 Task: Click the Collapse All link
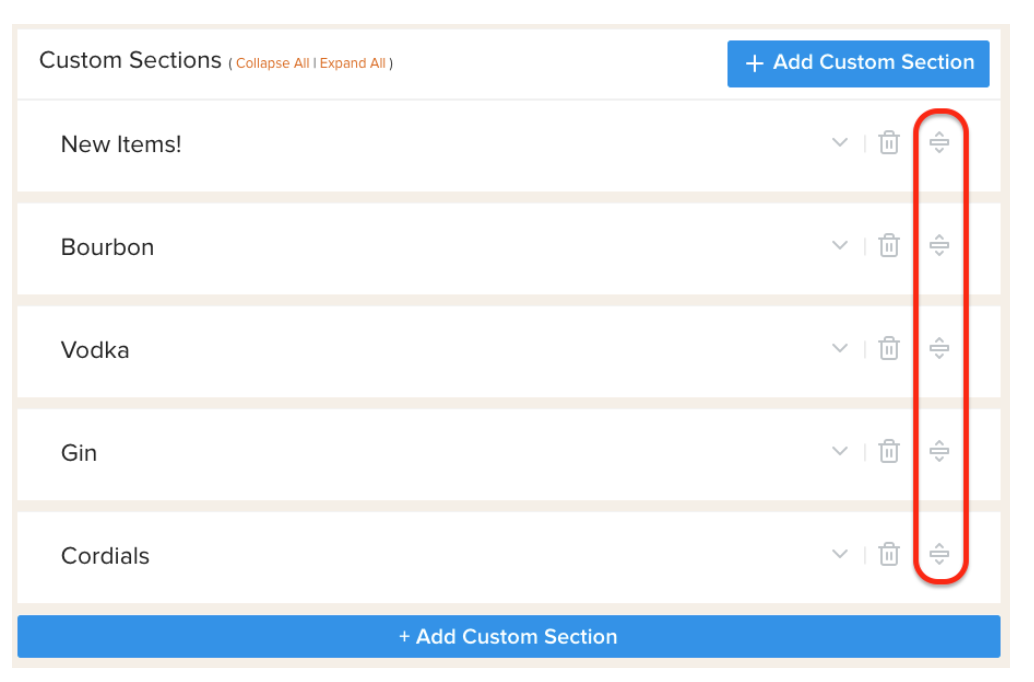tap(272, 63)
